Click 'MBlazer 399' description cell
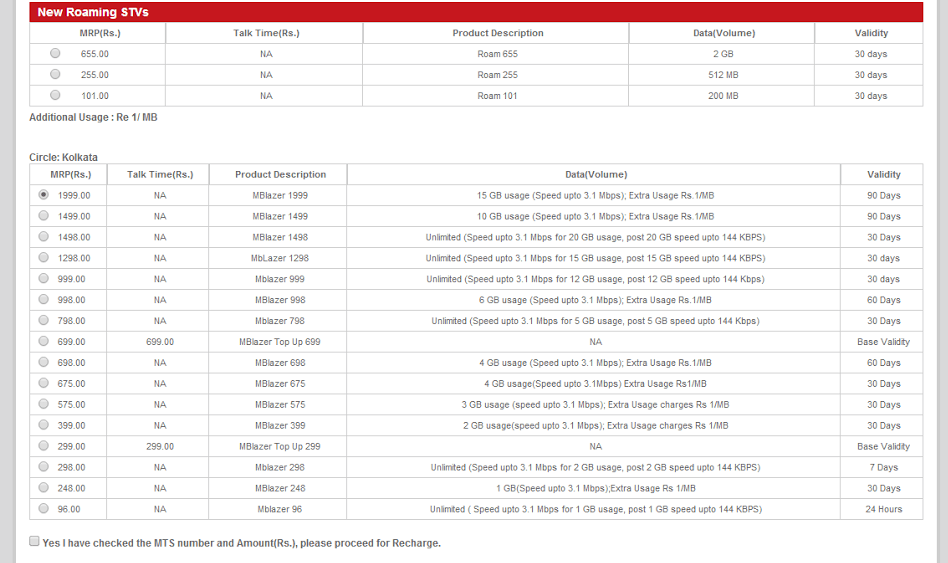Screen dimensions: 948x563 (x=280, y=425)
